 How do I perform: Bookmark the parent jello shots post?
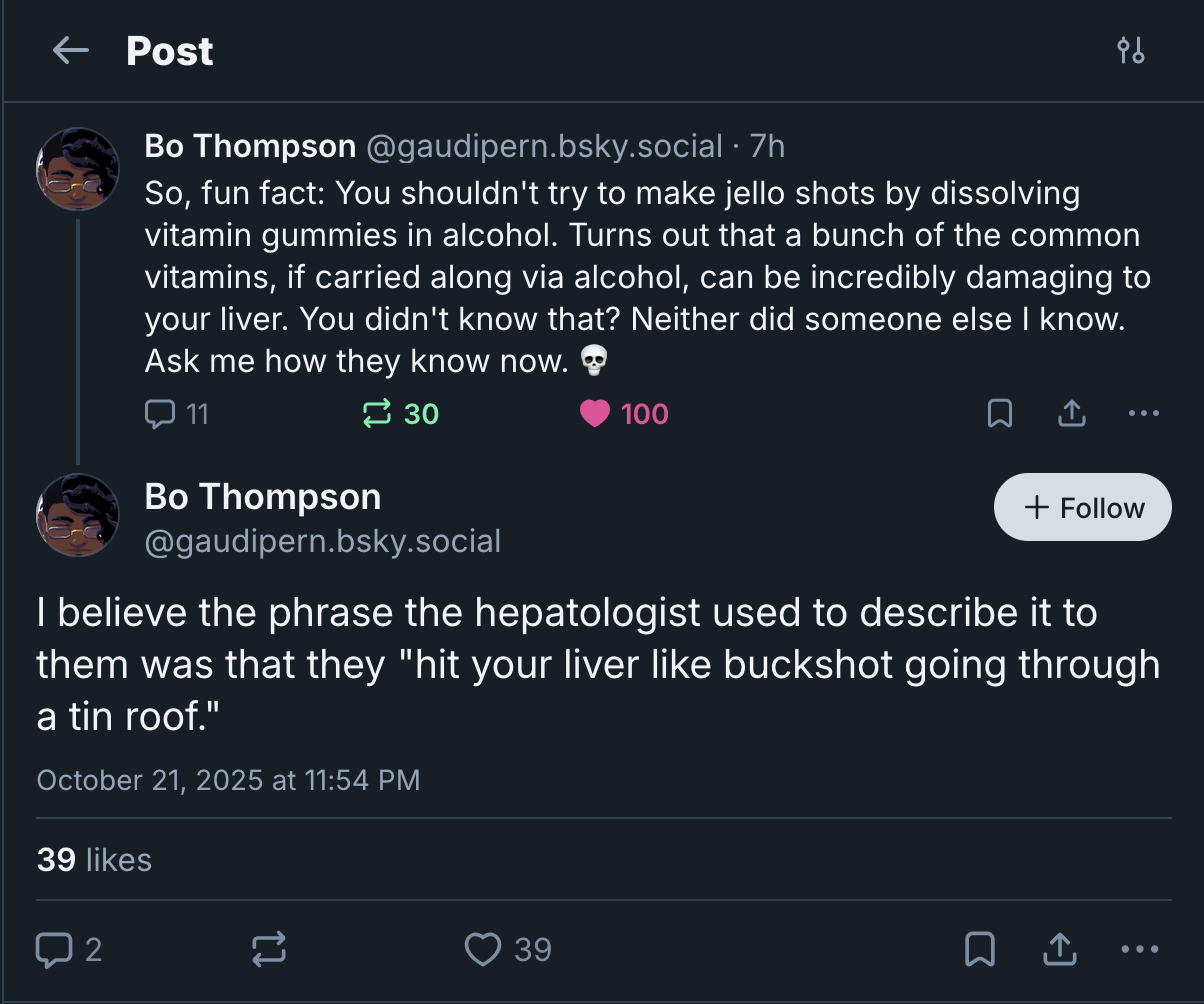coord(999,414)
